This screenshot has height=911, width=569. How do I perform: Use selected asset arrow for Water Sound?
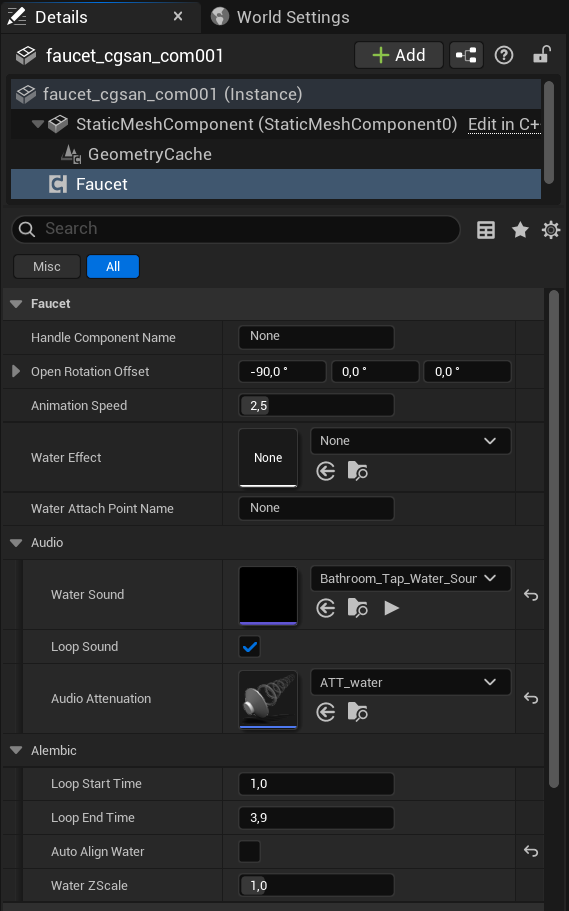coord(325,608)
